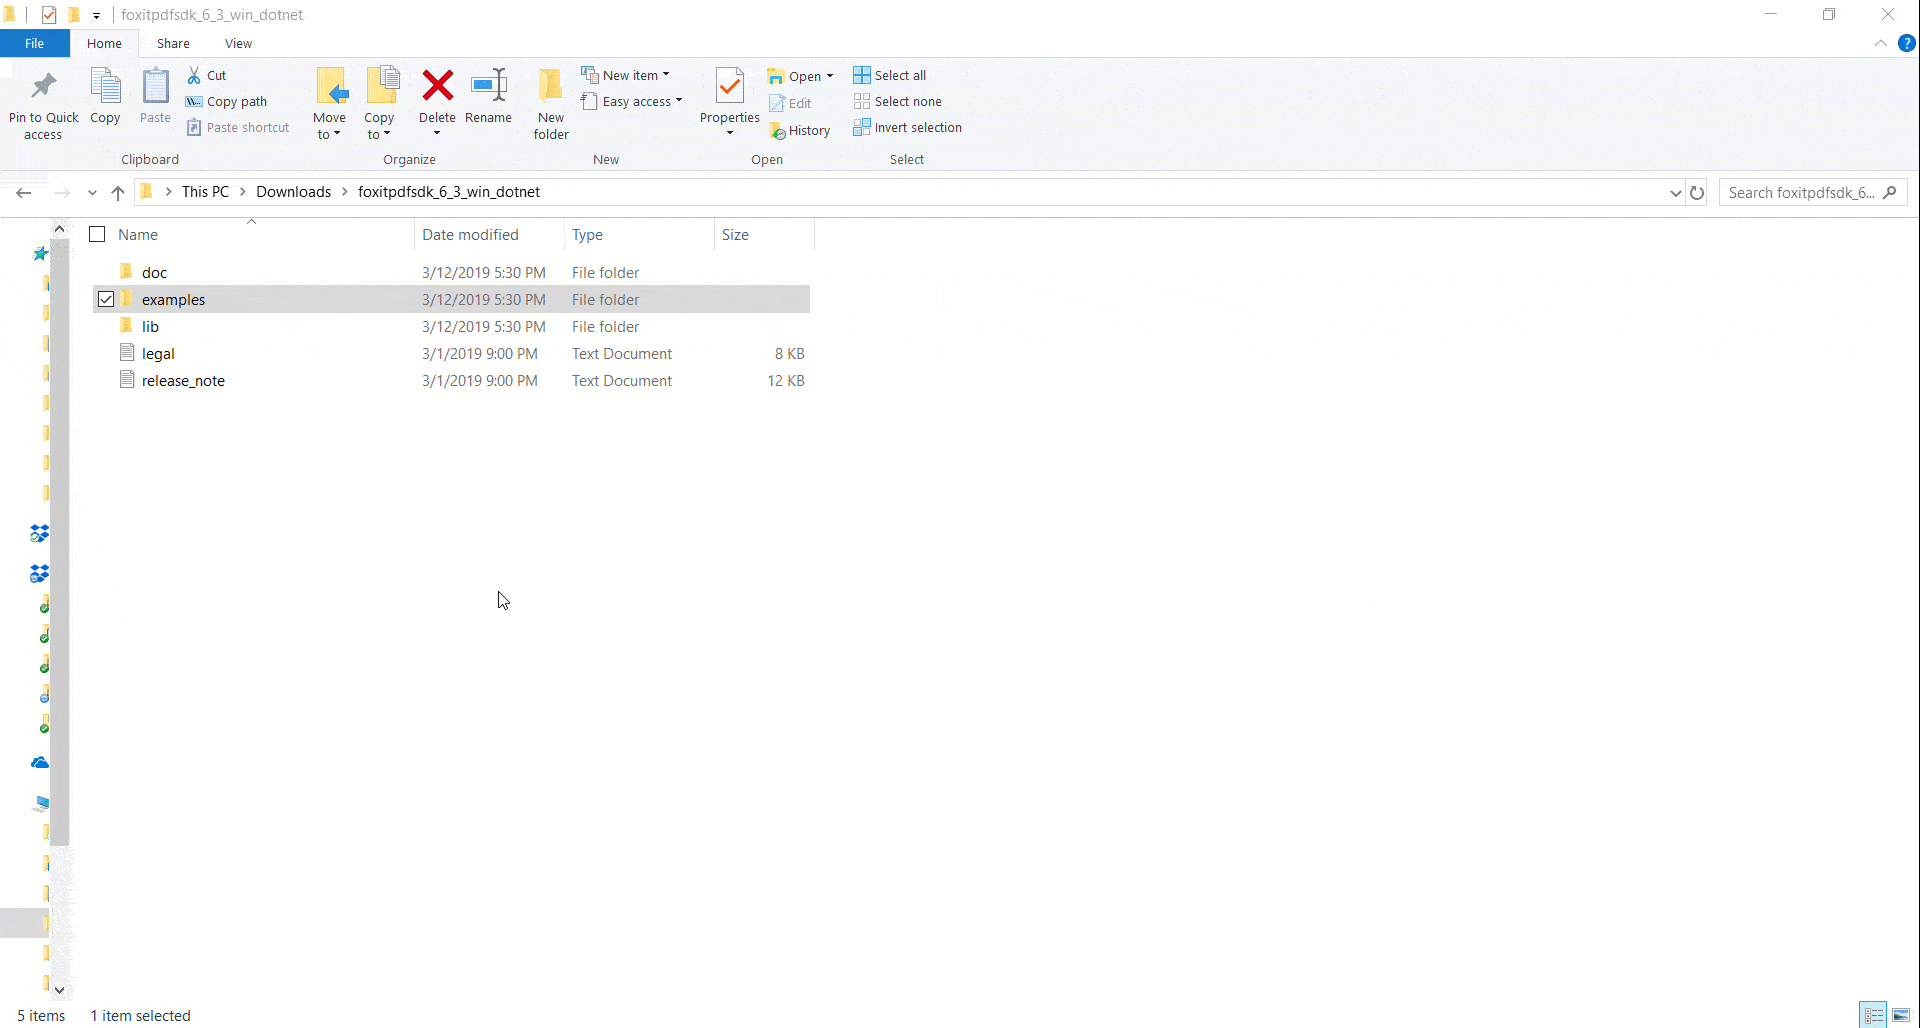This screenshot has width=1920, height=1028.
Task: Click the Properties icon
Action: (730, 86)
